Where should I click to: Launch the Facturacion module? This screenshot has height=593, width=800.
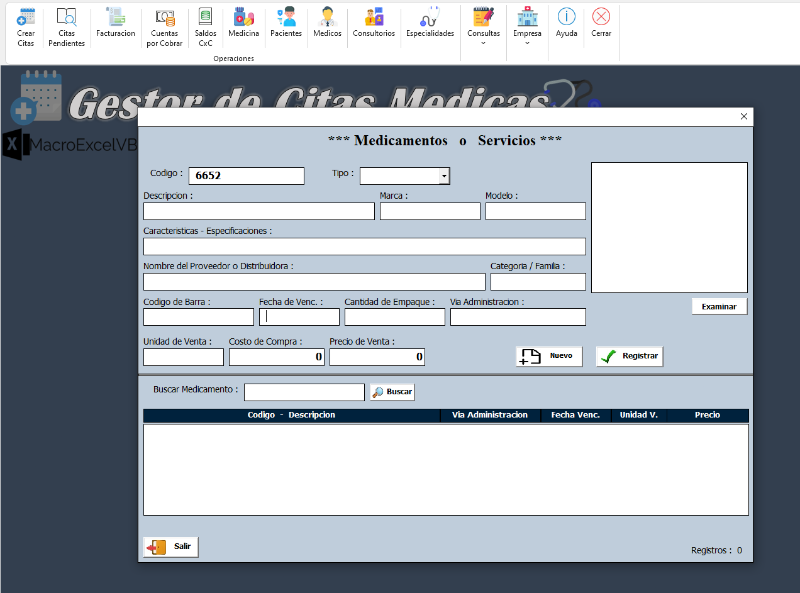point(116,23)
